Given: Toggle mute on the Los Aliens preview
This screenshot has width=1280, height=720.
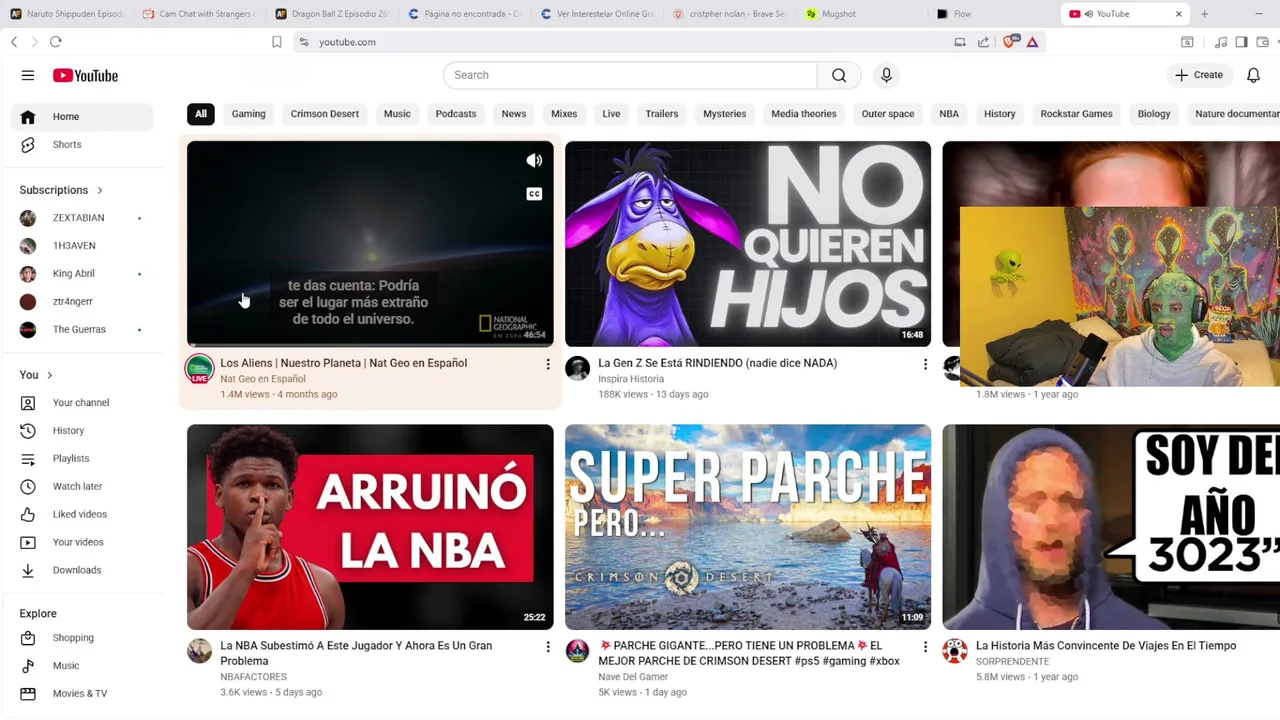Looking at the screenshot, I should tap(534, 161).
